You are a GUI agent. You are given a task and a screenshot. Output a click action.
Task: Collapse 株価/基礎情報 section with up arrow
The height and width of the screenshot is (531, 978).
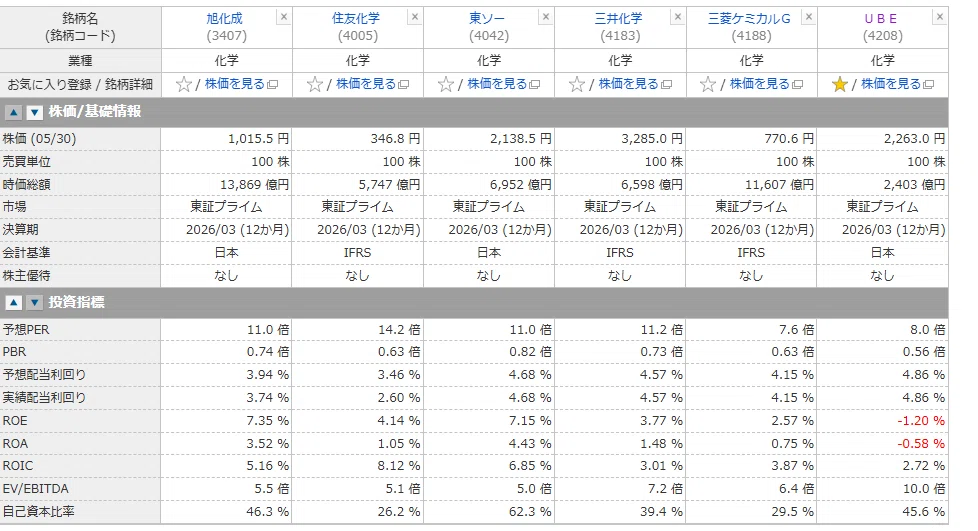coord(14,112)
